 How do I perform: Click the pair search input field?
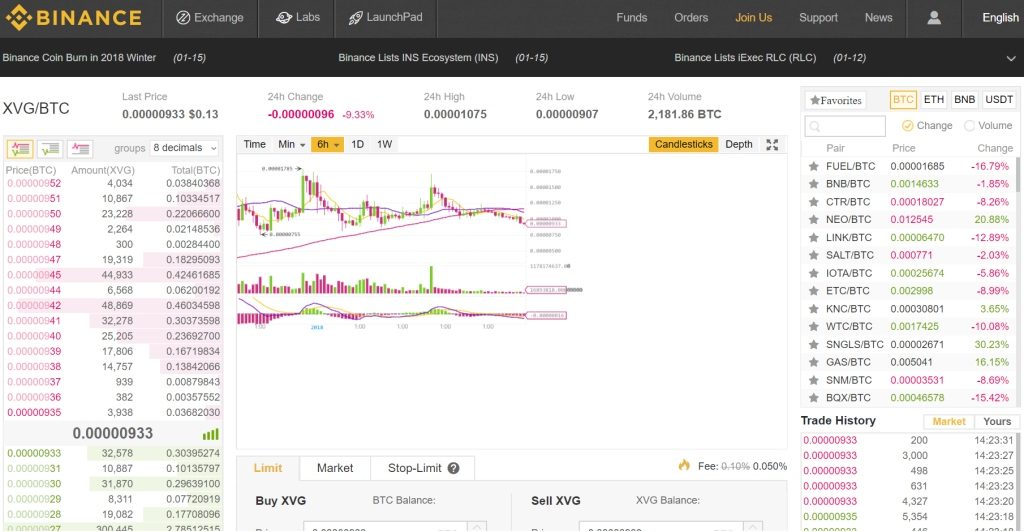pos(846,126)
